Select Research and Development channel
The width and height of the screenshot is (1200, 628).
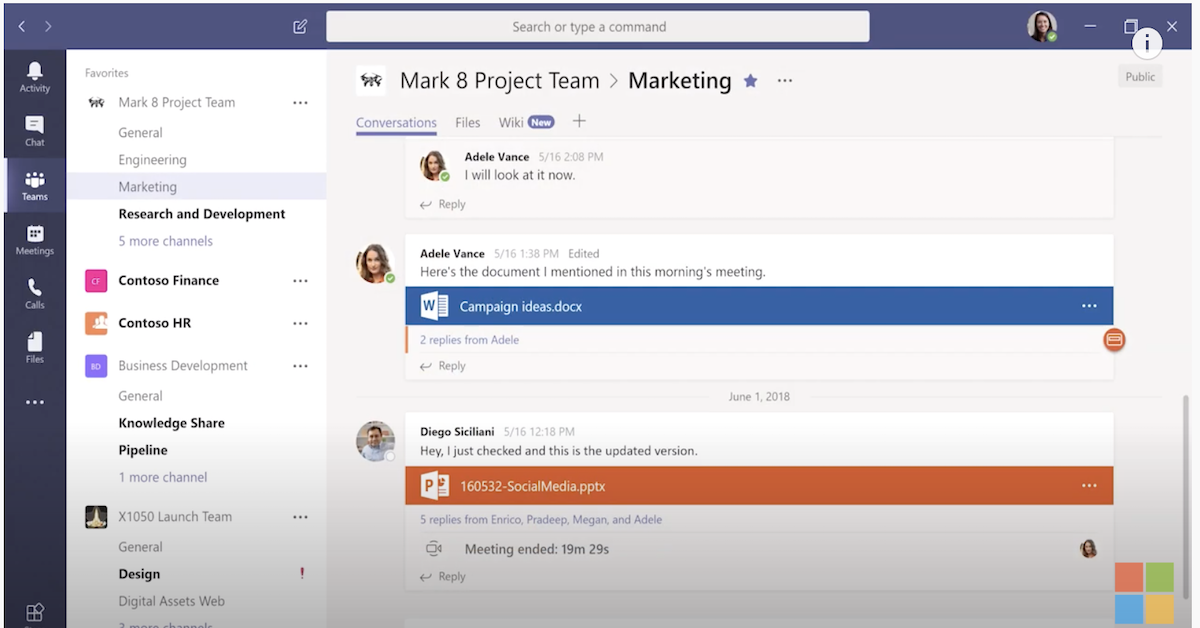click(x=202, y=214)
